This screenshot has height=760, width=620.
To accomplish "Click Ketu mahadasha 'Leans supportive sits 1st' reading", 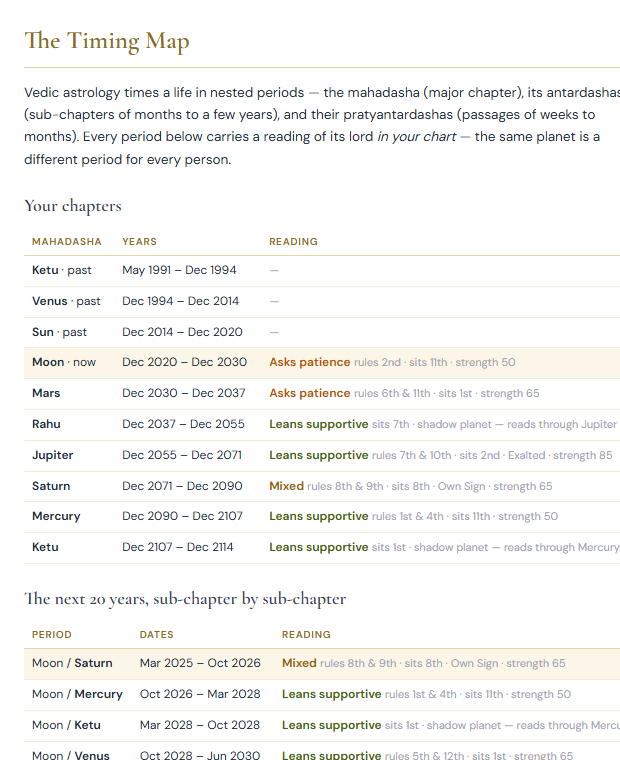I will 444,547.
